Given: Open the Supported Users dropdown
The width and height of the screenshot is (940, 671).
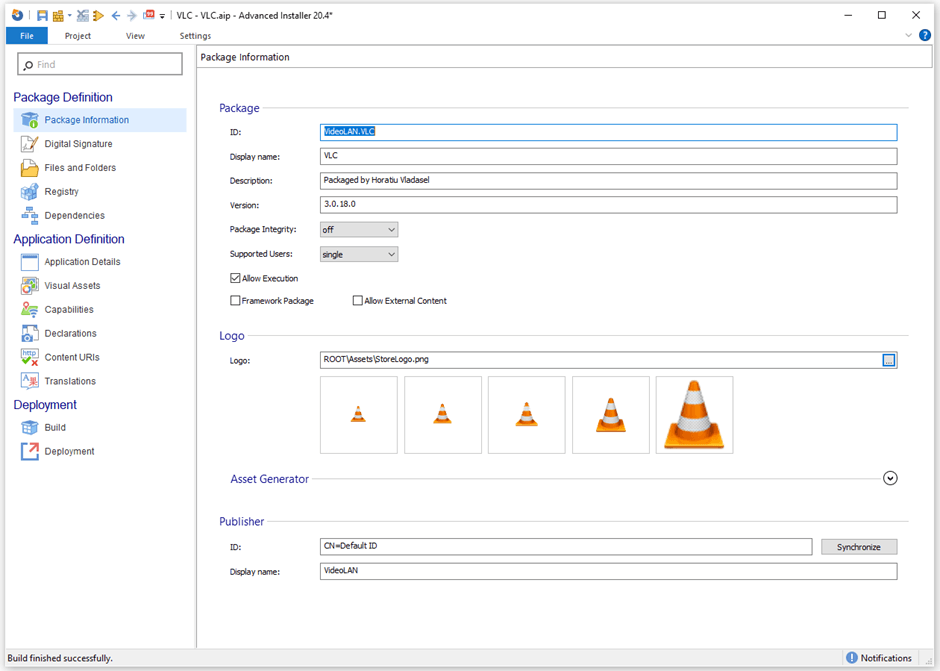Looking at the screenshot, I should (x=359, y=254).
